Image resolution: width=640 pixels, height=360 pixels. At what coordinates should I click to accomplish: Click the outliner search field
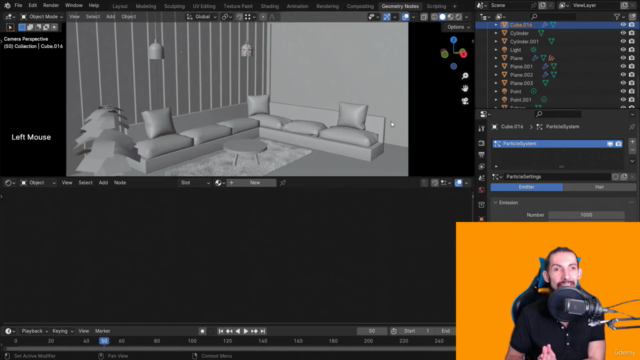point(553,17)
